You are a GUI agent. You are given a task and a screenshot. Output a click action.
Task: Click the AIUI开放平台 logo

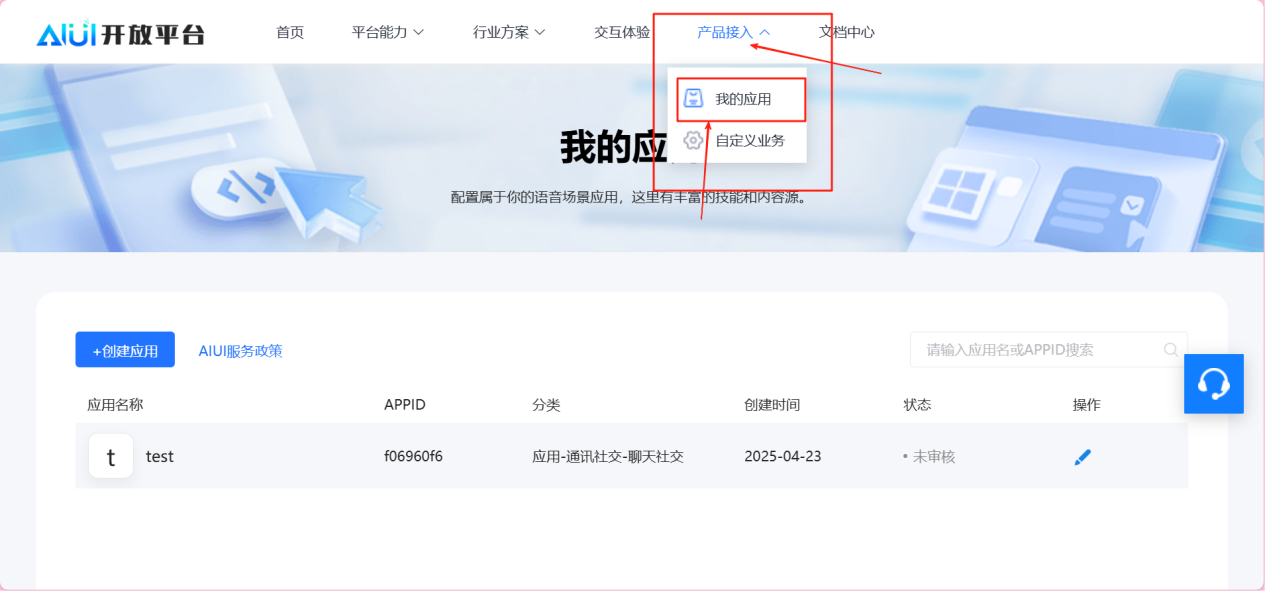coord(120,33)
